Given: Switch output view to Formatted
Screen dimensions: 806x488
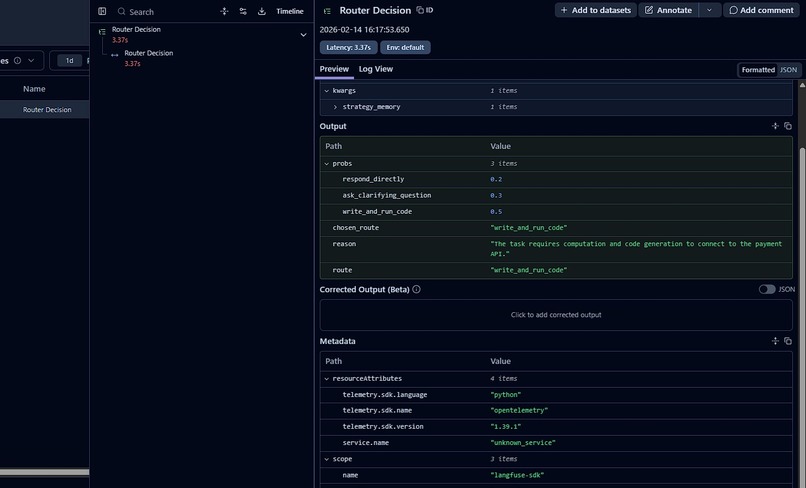Looking at the screenshot, I should [x=758, y=70].
